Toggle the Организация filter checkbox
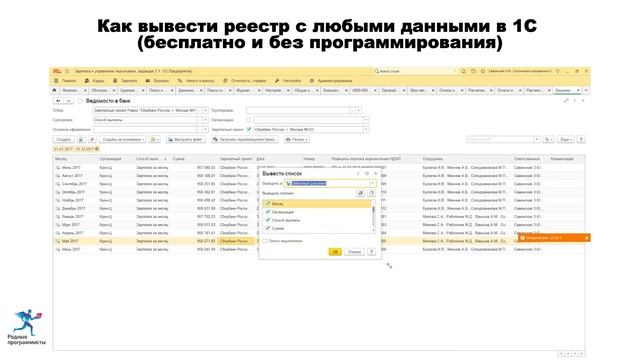Viewport: 640px width, 360px height. (249, 120)
